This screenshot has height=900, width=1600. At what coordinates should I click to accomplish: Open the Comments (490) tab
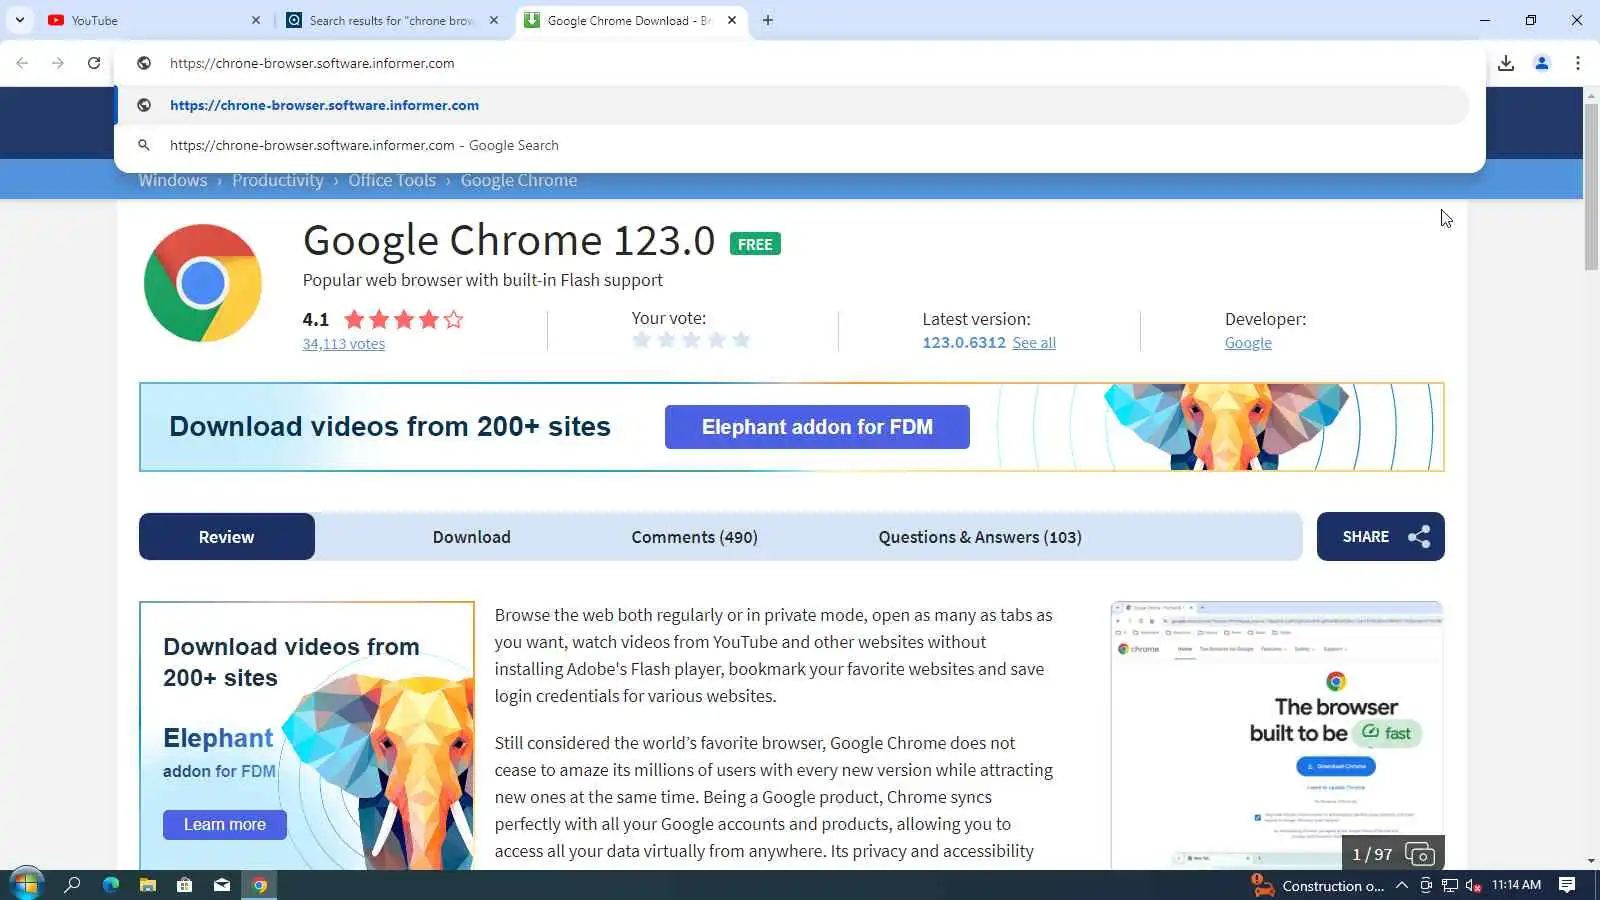695,537
